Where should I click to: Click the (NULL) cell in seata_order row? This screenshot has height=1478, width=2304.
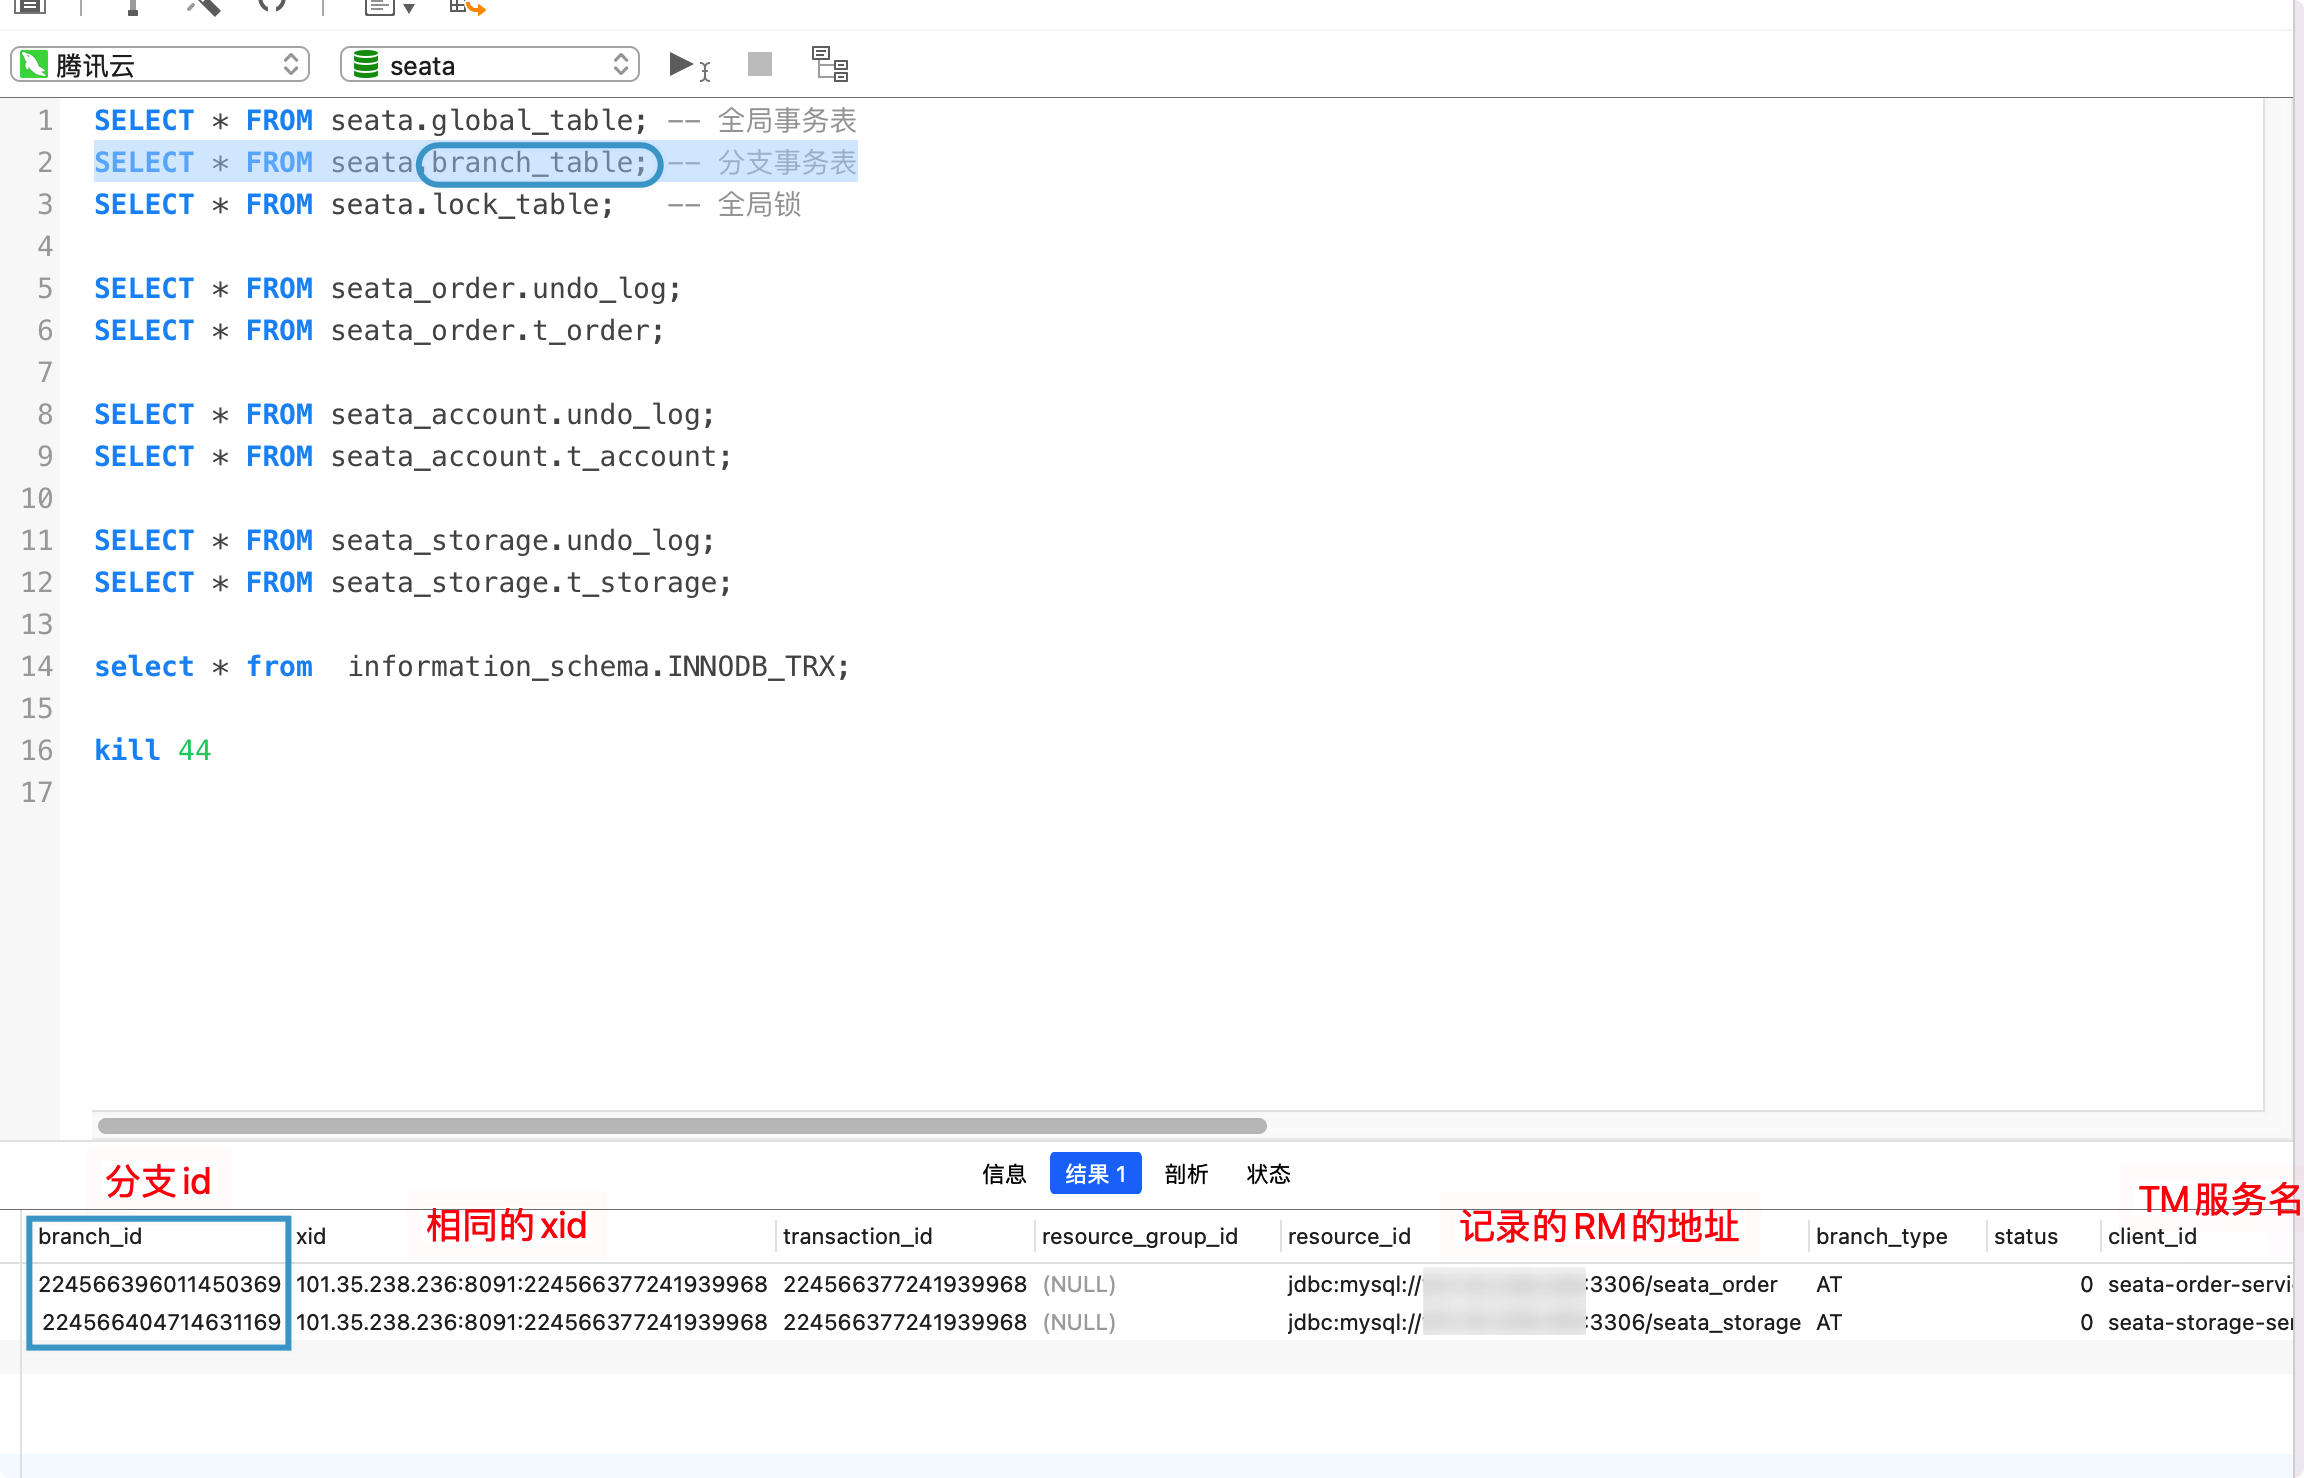[1078, 1284]
